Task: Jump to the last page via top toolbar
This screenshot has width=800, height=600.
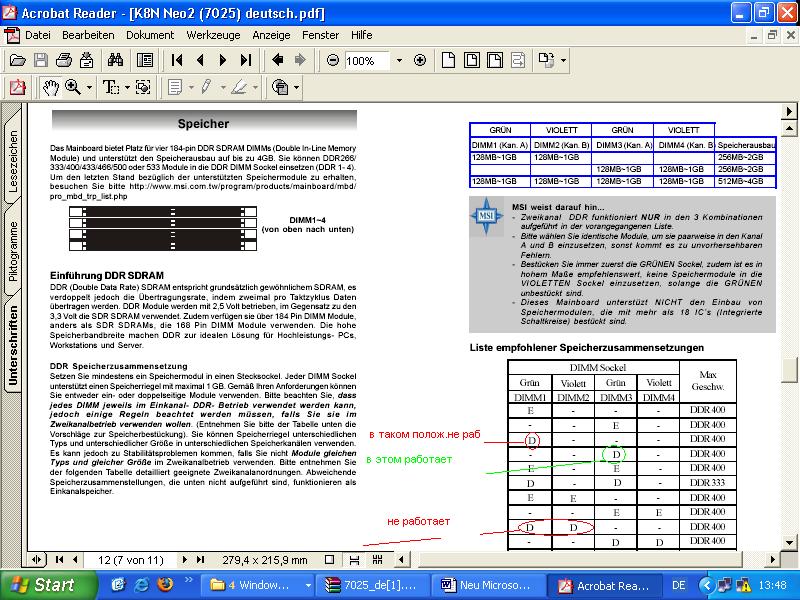Action: [246, 60]
